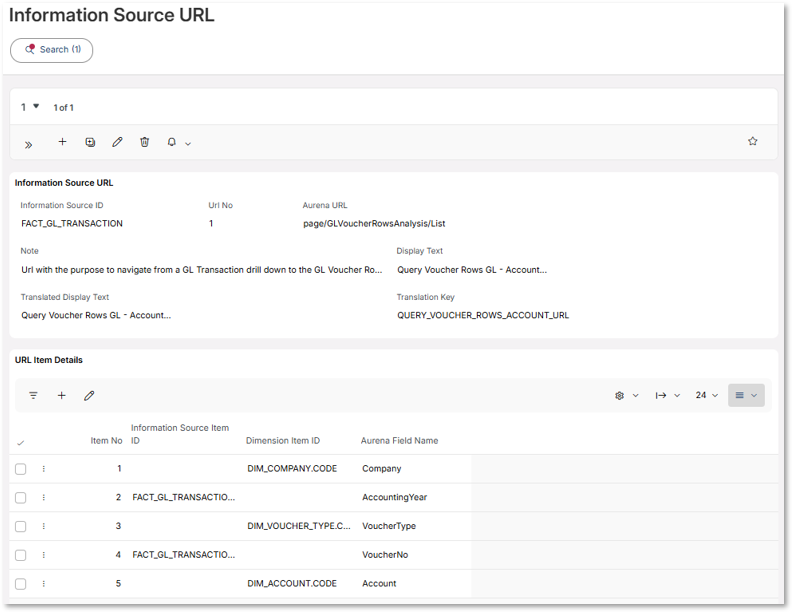Click the Note field text value

point(202,270)
